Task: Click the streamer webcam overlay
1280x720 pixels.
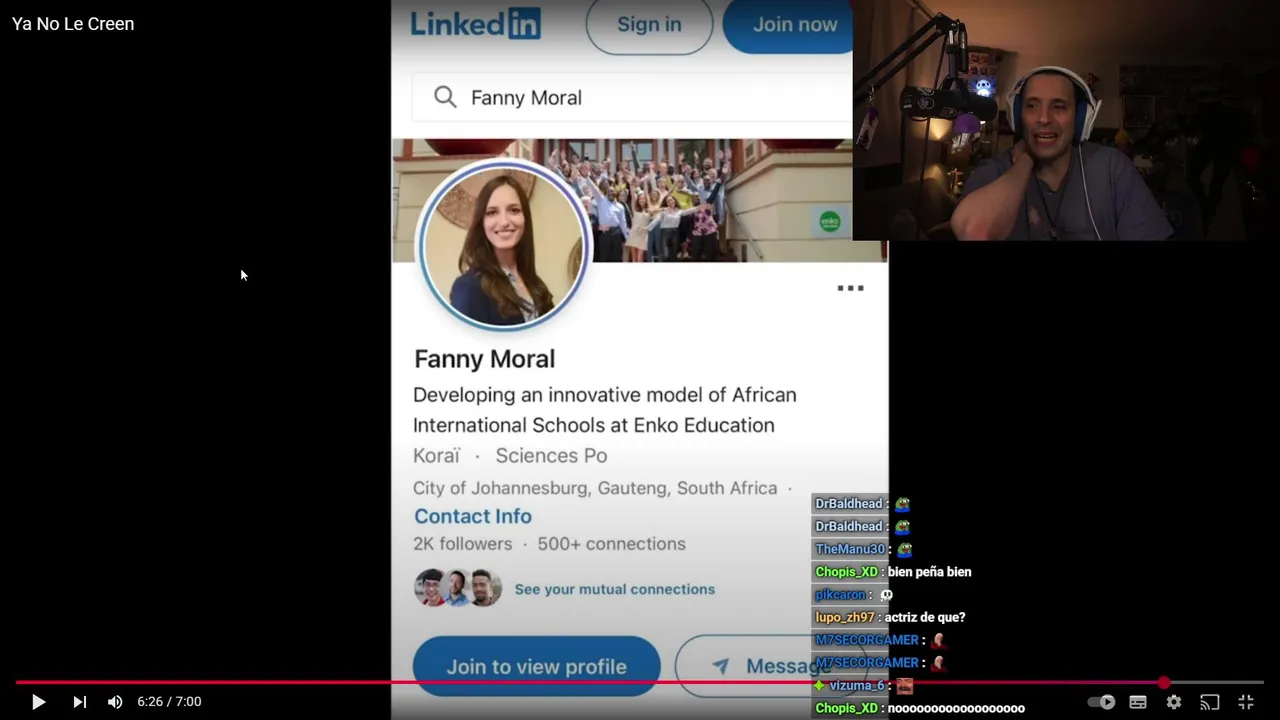Action: pyautogui.click(x=1066, y=120)
